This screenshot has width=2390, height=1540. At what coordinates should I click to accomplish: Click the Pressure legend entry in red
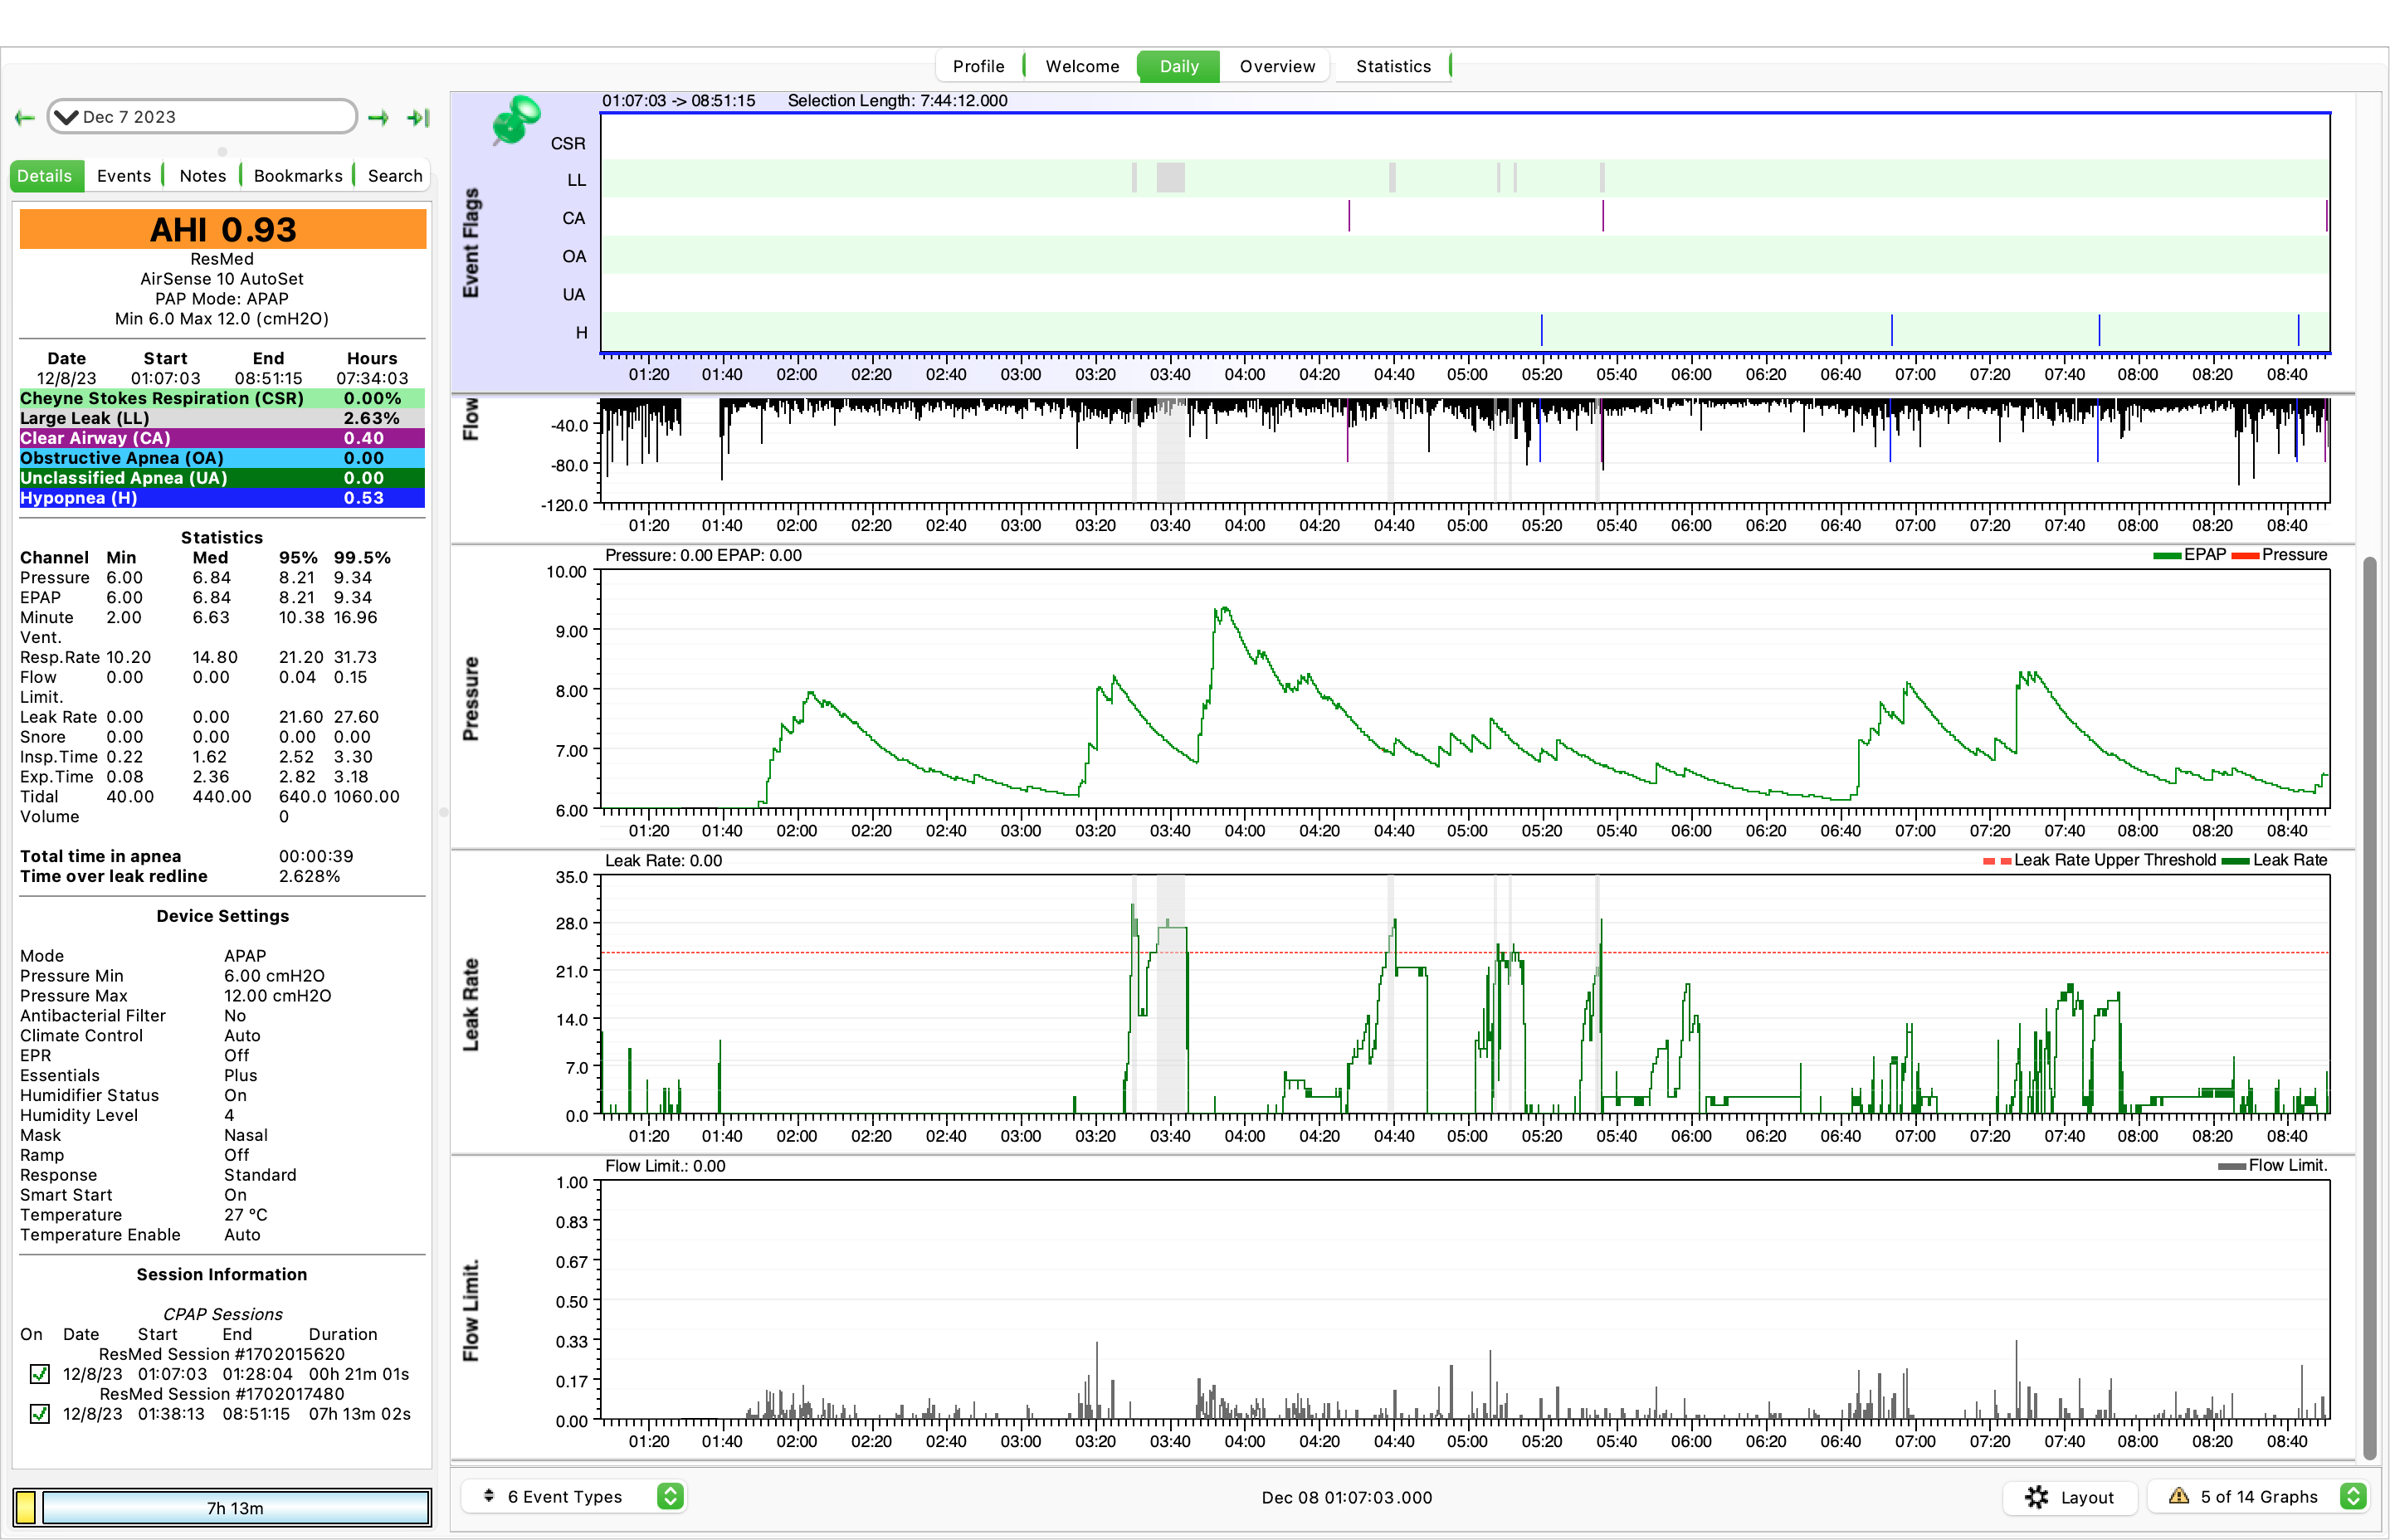coord(2280,555)
